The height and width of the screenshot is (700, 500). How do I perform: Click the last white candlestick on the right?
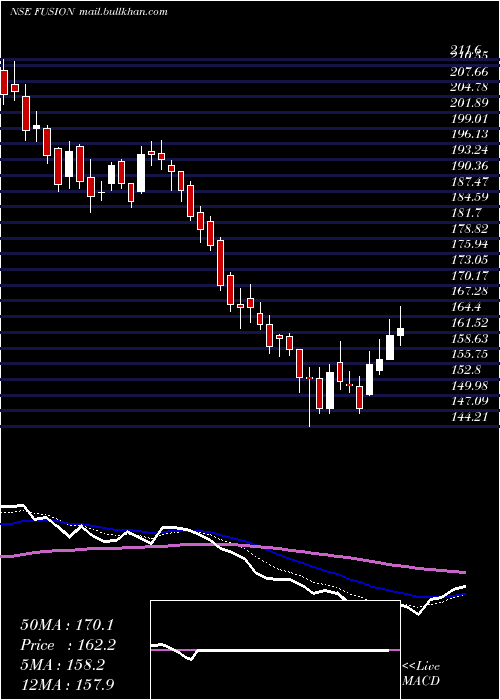(x=400, y=331)
